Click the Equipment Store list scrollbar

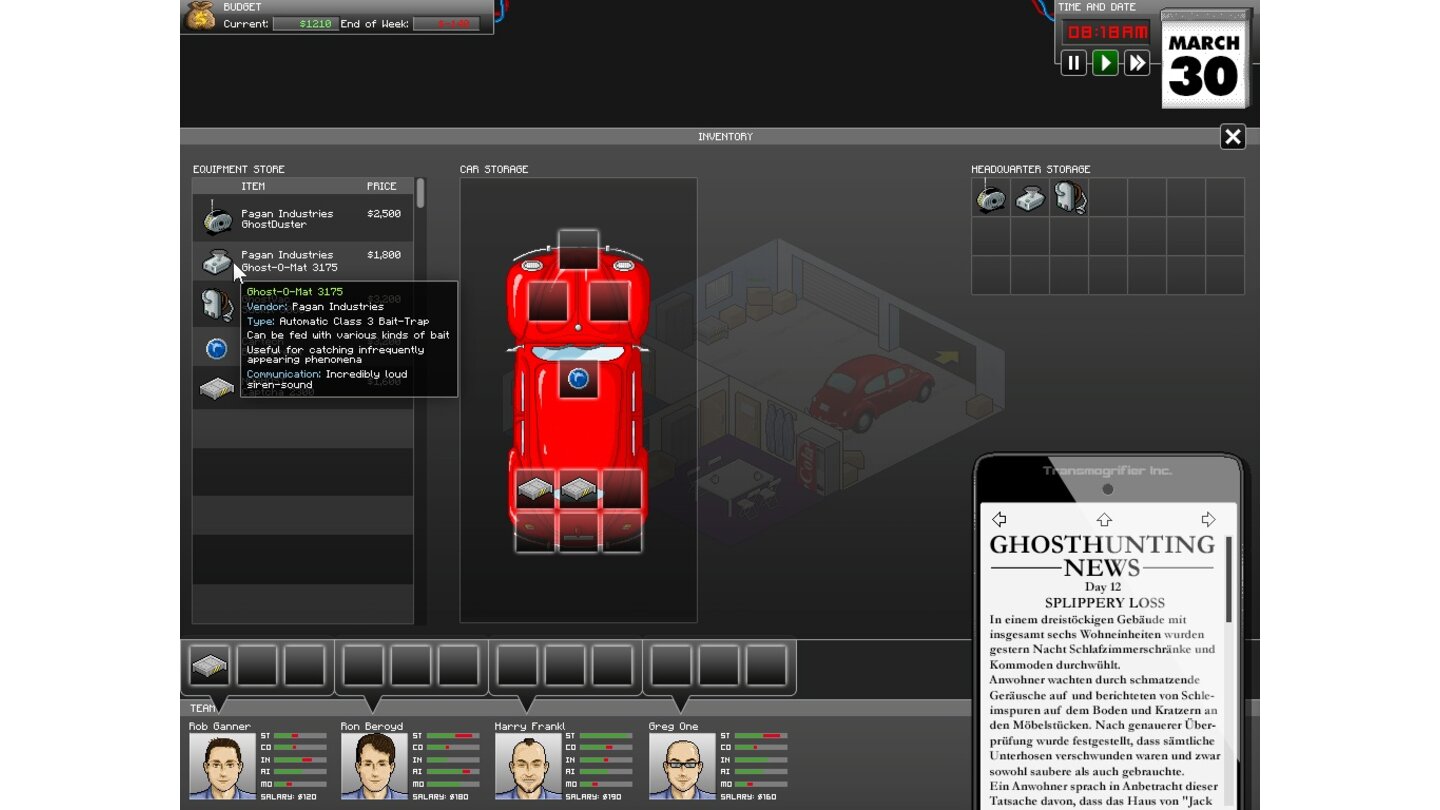tap(421, 193)
